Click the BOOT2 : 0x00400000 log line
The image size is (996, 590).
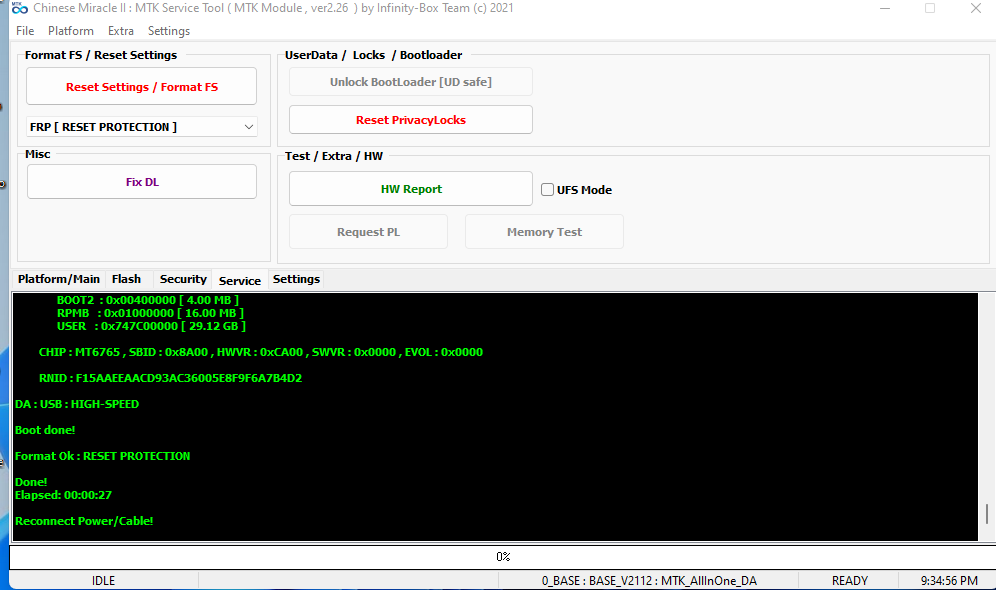(147, 300)
